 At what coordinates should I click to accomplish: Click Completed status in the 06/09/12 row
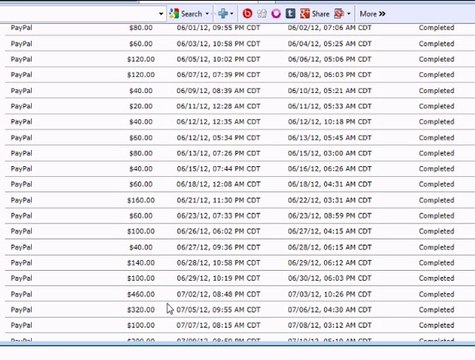[x=436, y=91]
